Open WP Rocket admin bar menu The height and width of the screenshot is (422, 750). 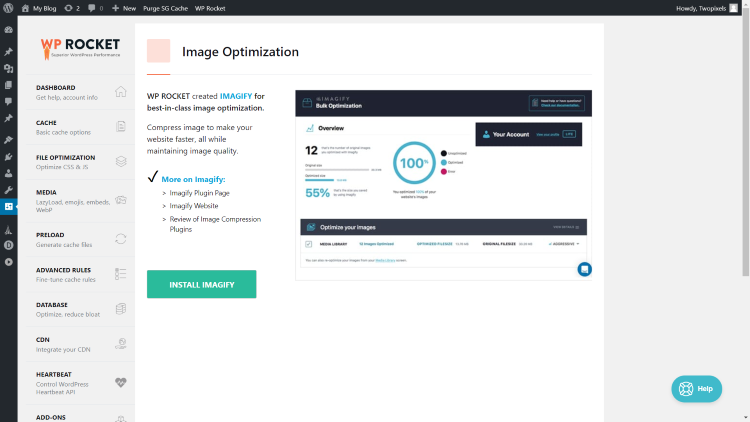click(x=210, y=8)
